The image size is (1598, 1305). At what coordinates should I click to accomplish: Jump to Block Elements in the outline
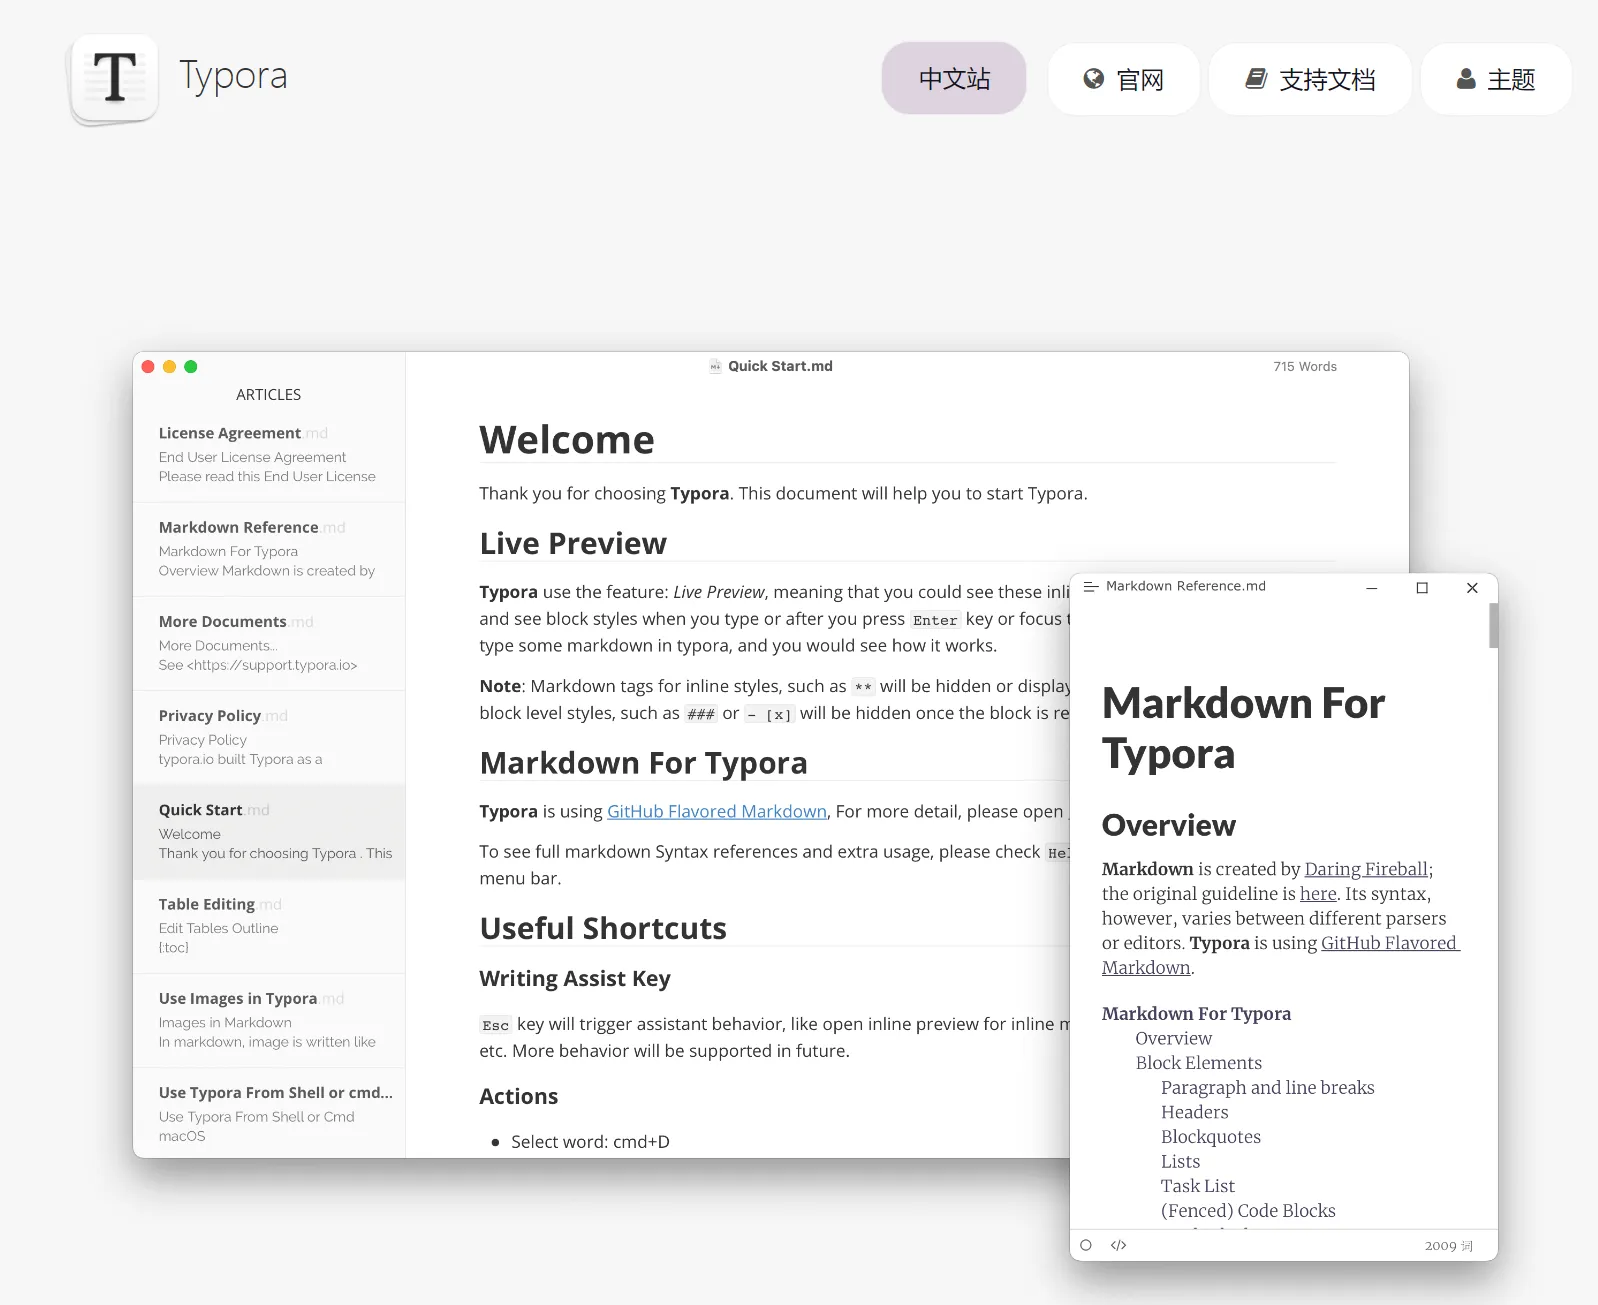click(x=1198, y=1063)
